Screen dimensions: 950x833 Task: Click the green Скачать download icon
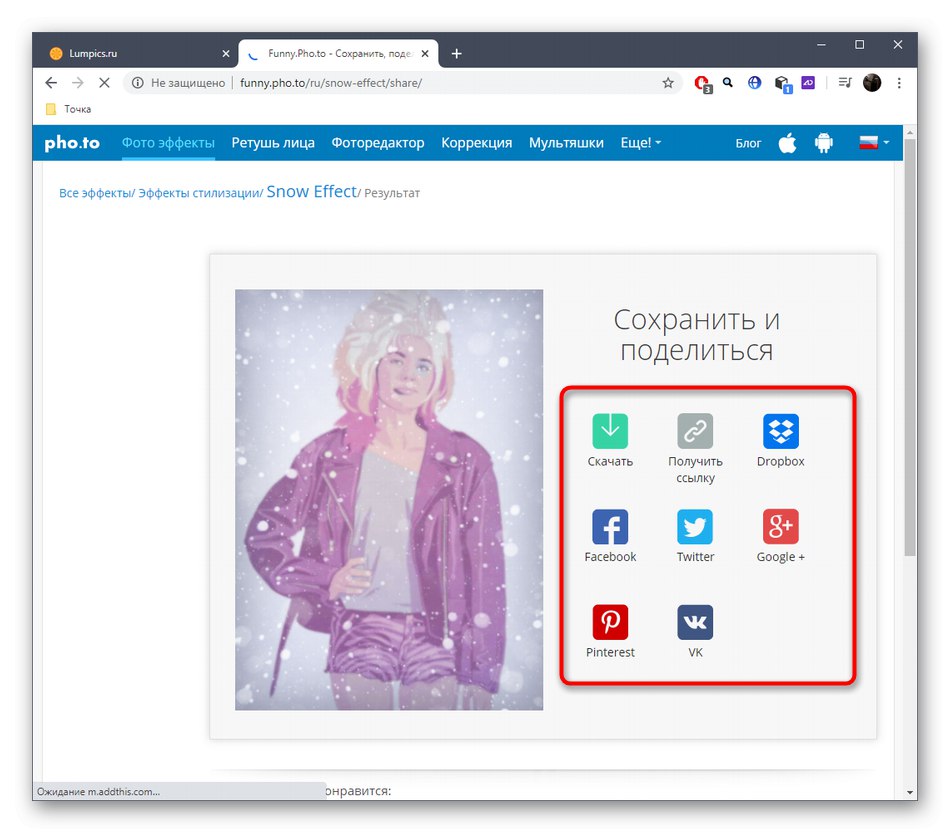click(610, 431)
